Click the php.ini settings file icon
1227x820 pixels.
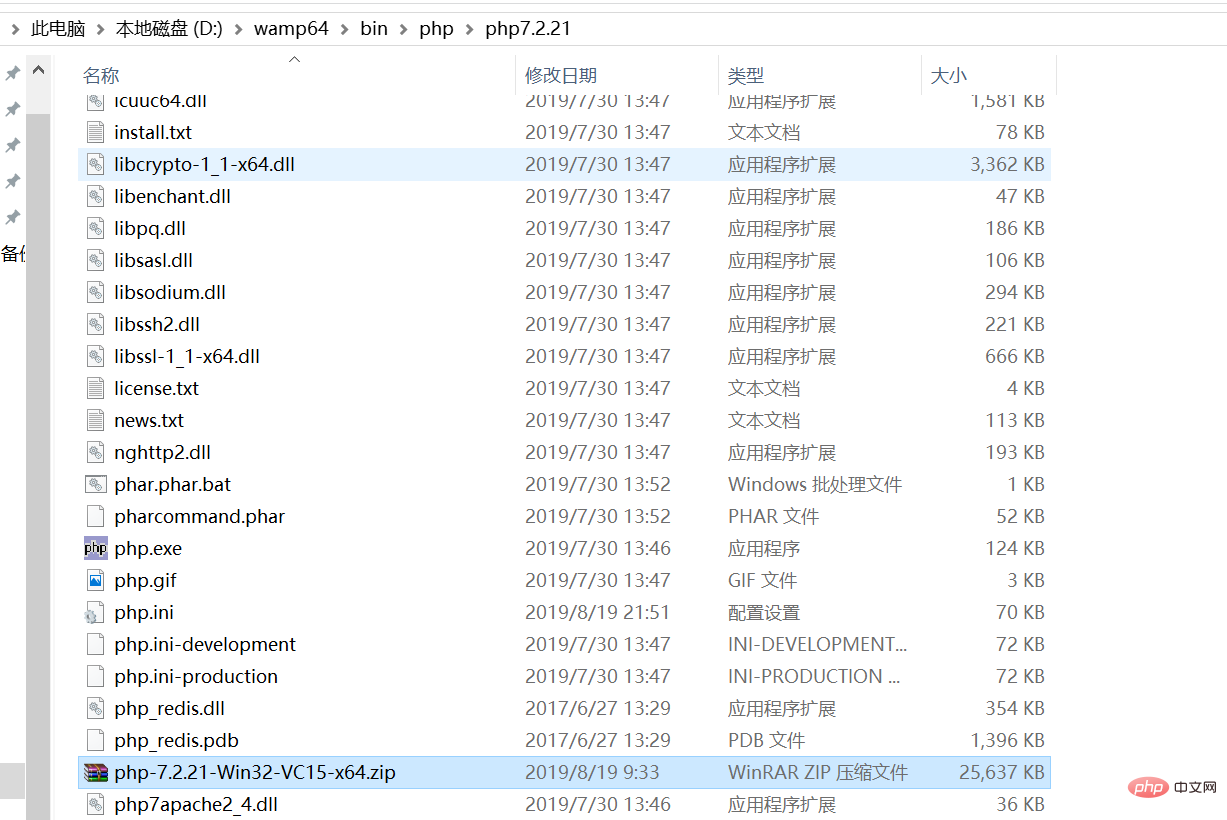(x=95, y=612)
